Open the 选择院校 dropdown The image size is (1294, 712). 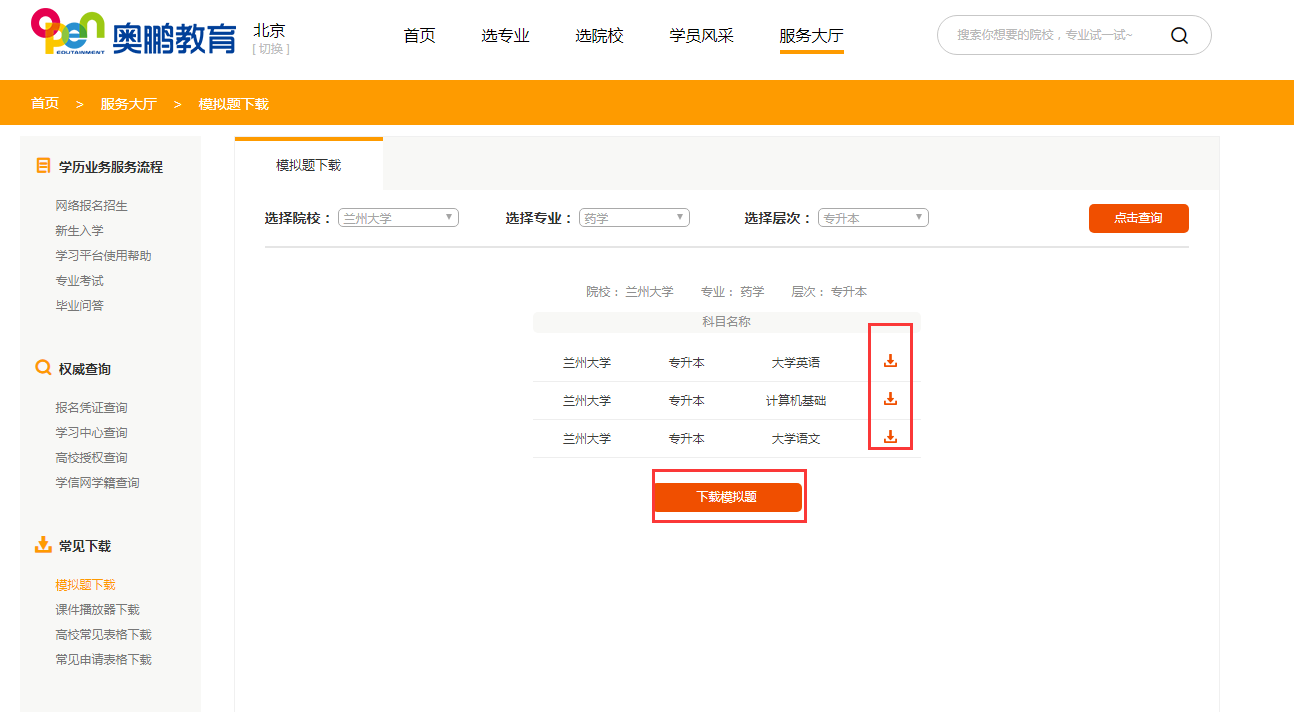[x=397, y=217]
